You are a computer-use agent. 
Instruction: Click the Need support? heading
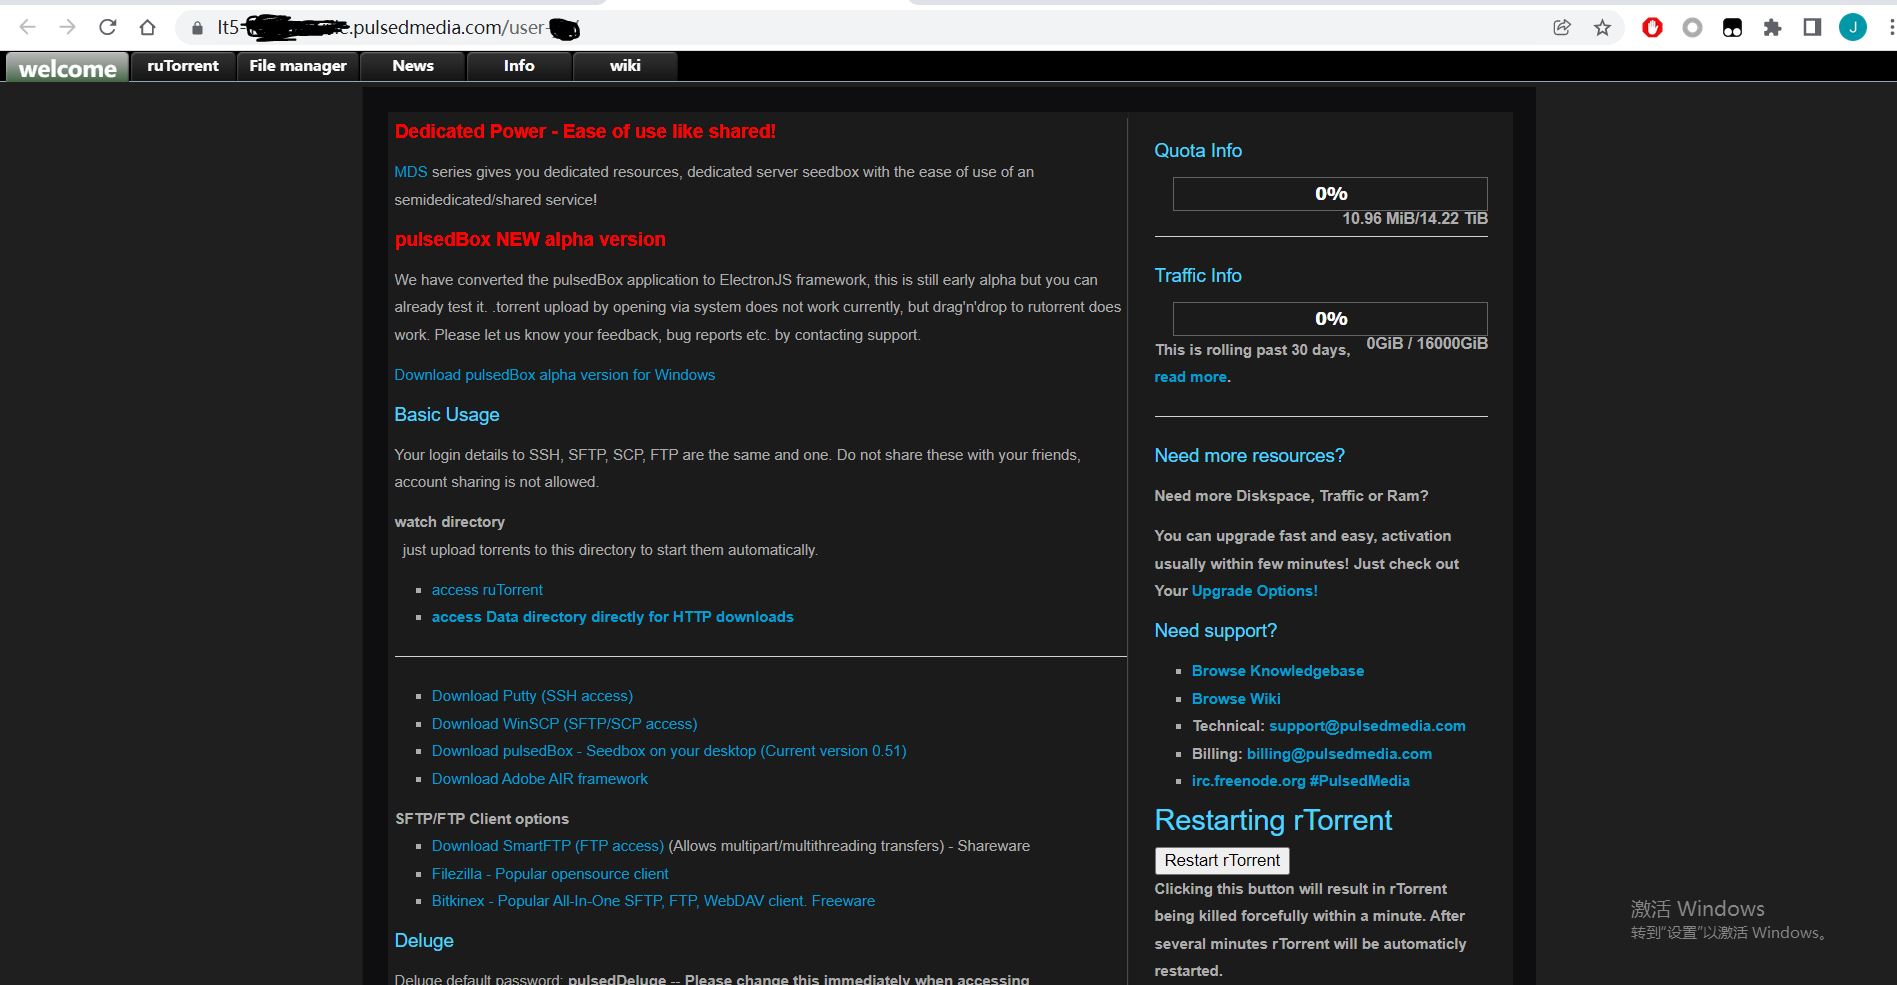[x=1215, y=631]
